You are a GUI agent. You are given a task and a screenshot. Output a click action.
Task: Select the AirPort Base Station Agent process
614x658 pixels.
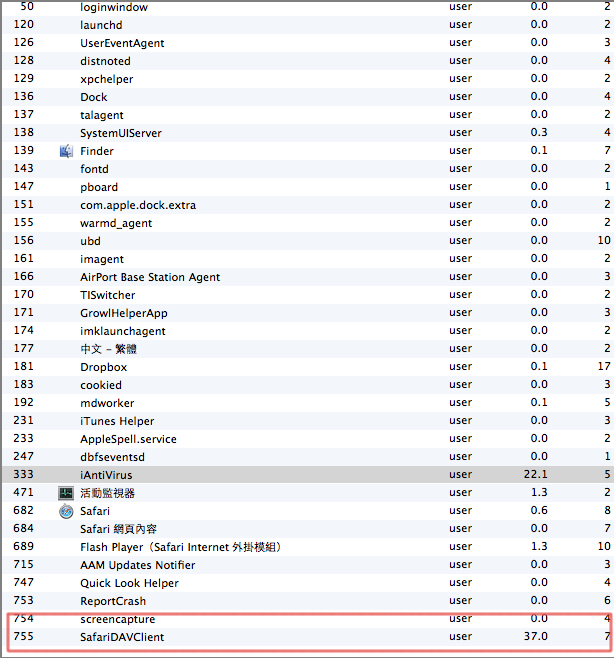150,277
